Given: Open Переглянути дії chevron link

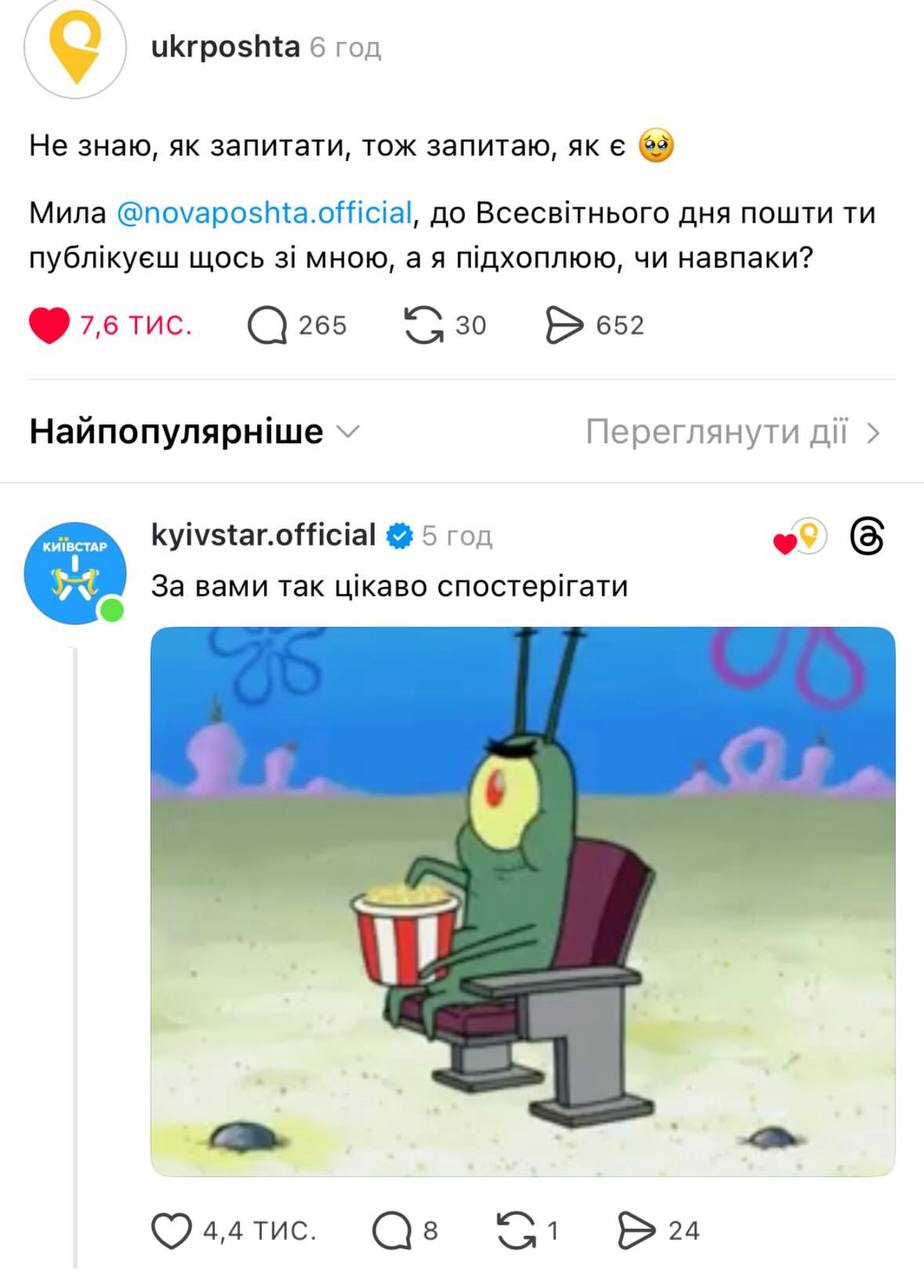Looking at the screenshot, I should [x=734, y=432].
